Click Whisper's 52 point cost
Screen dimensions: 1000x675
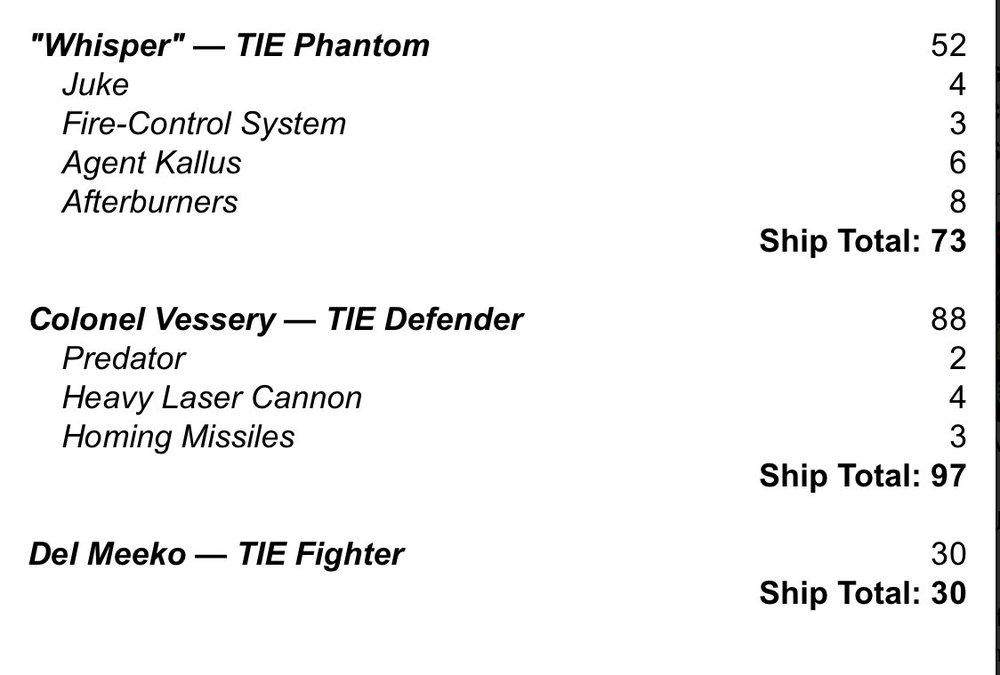coord(947,46)
